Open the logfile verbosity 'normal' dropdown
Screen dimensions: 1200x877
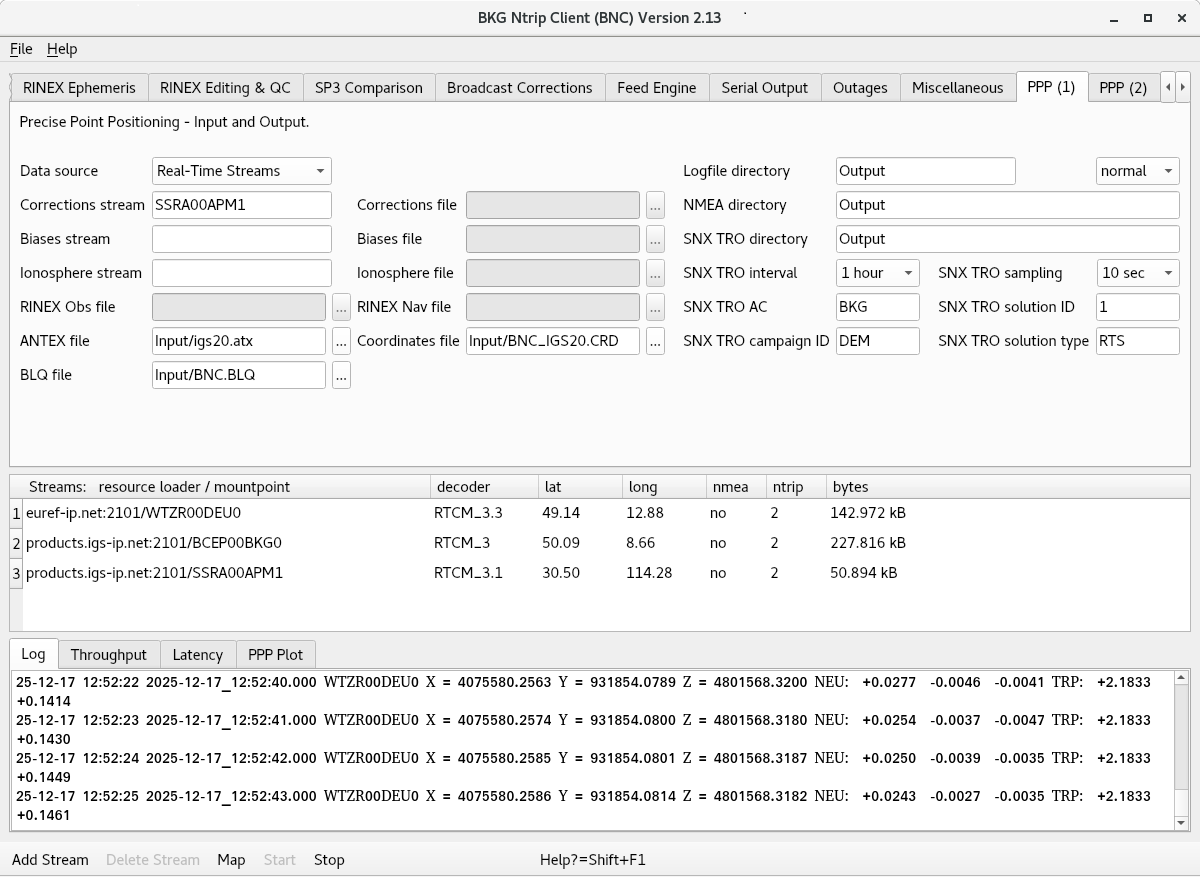[x=1137, y=171]
